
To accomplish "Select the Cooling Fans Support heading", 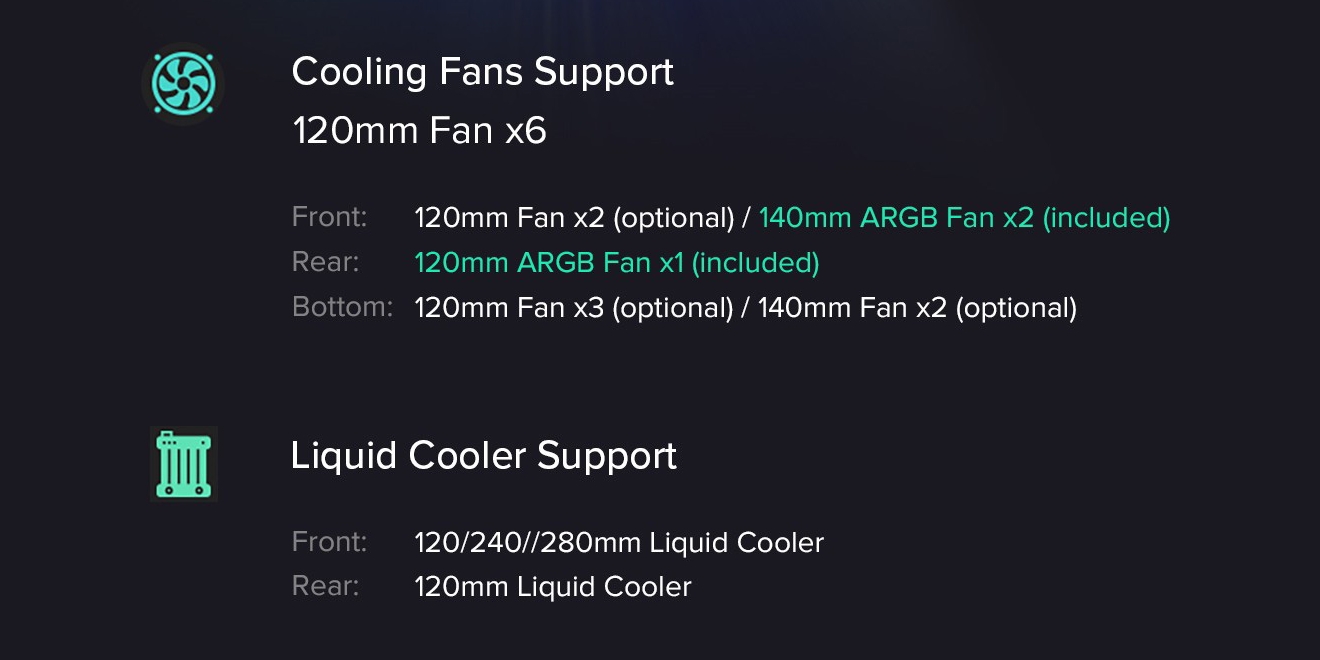I will point(482,72).
